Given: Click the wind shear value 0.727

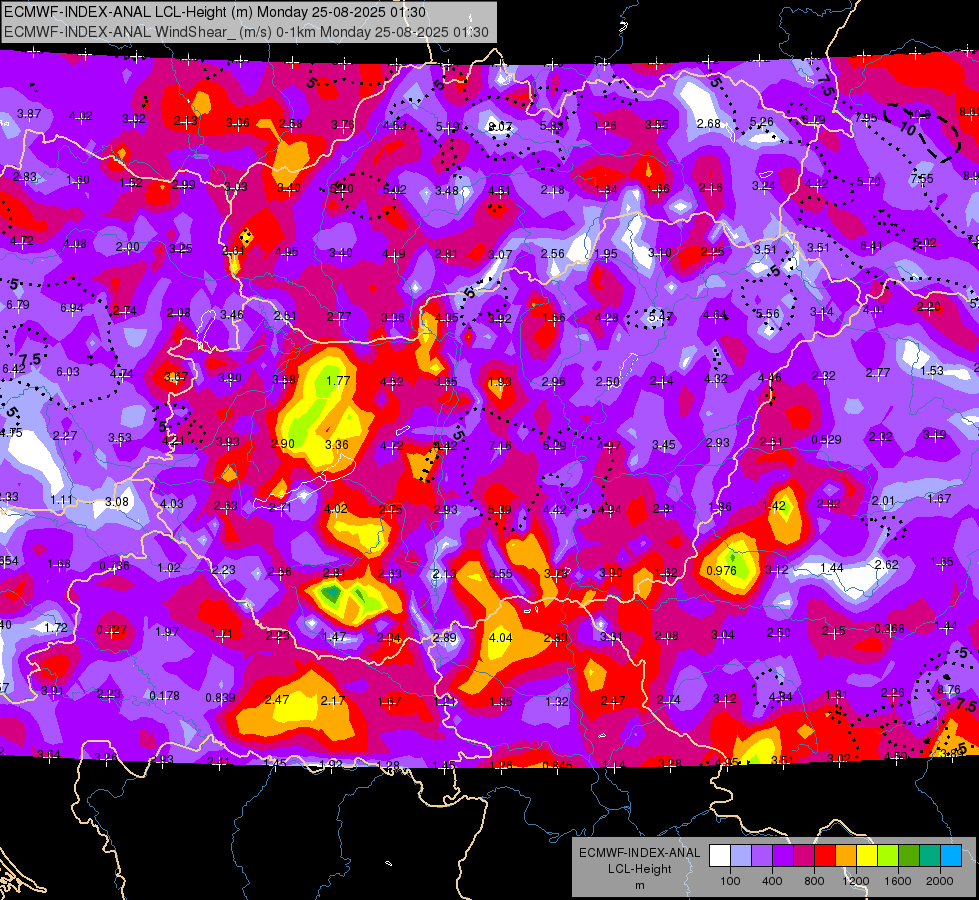Looking at the screenshot, I should [x=112, y=630].
